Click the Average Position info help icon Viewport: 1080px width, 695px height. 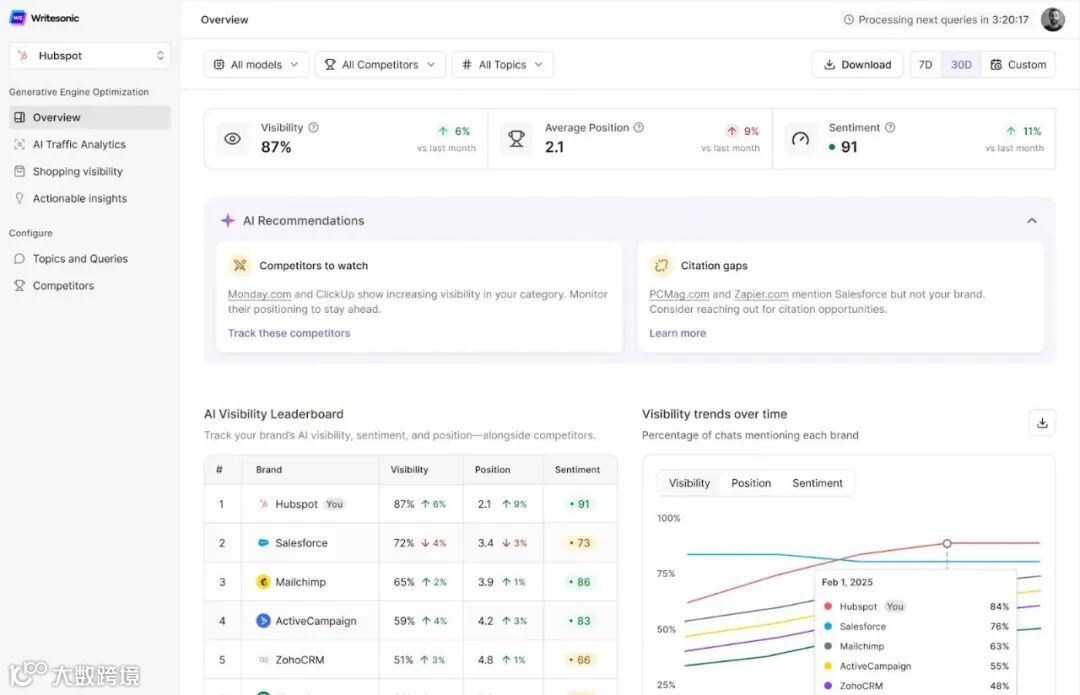tap(638, 127)
